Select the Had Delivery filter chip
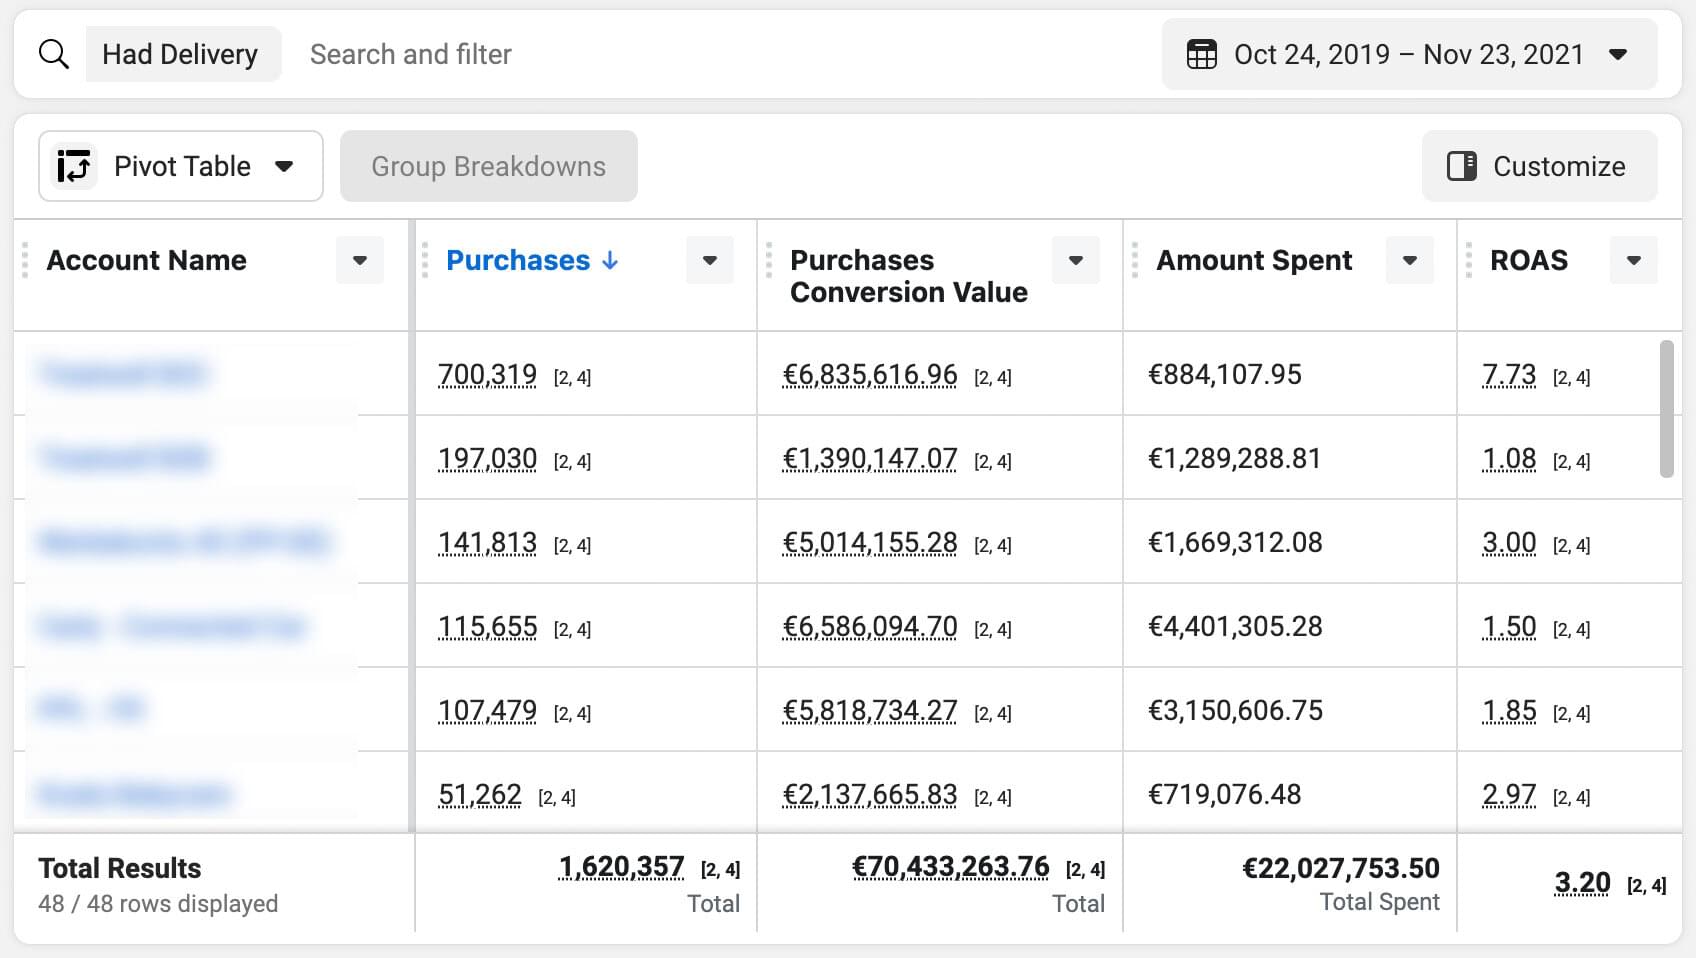The width and height of the screenshot is (1696, 958). 181,54
